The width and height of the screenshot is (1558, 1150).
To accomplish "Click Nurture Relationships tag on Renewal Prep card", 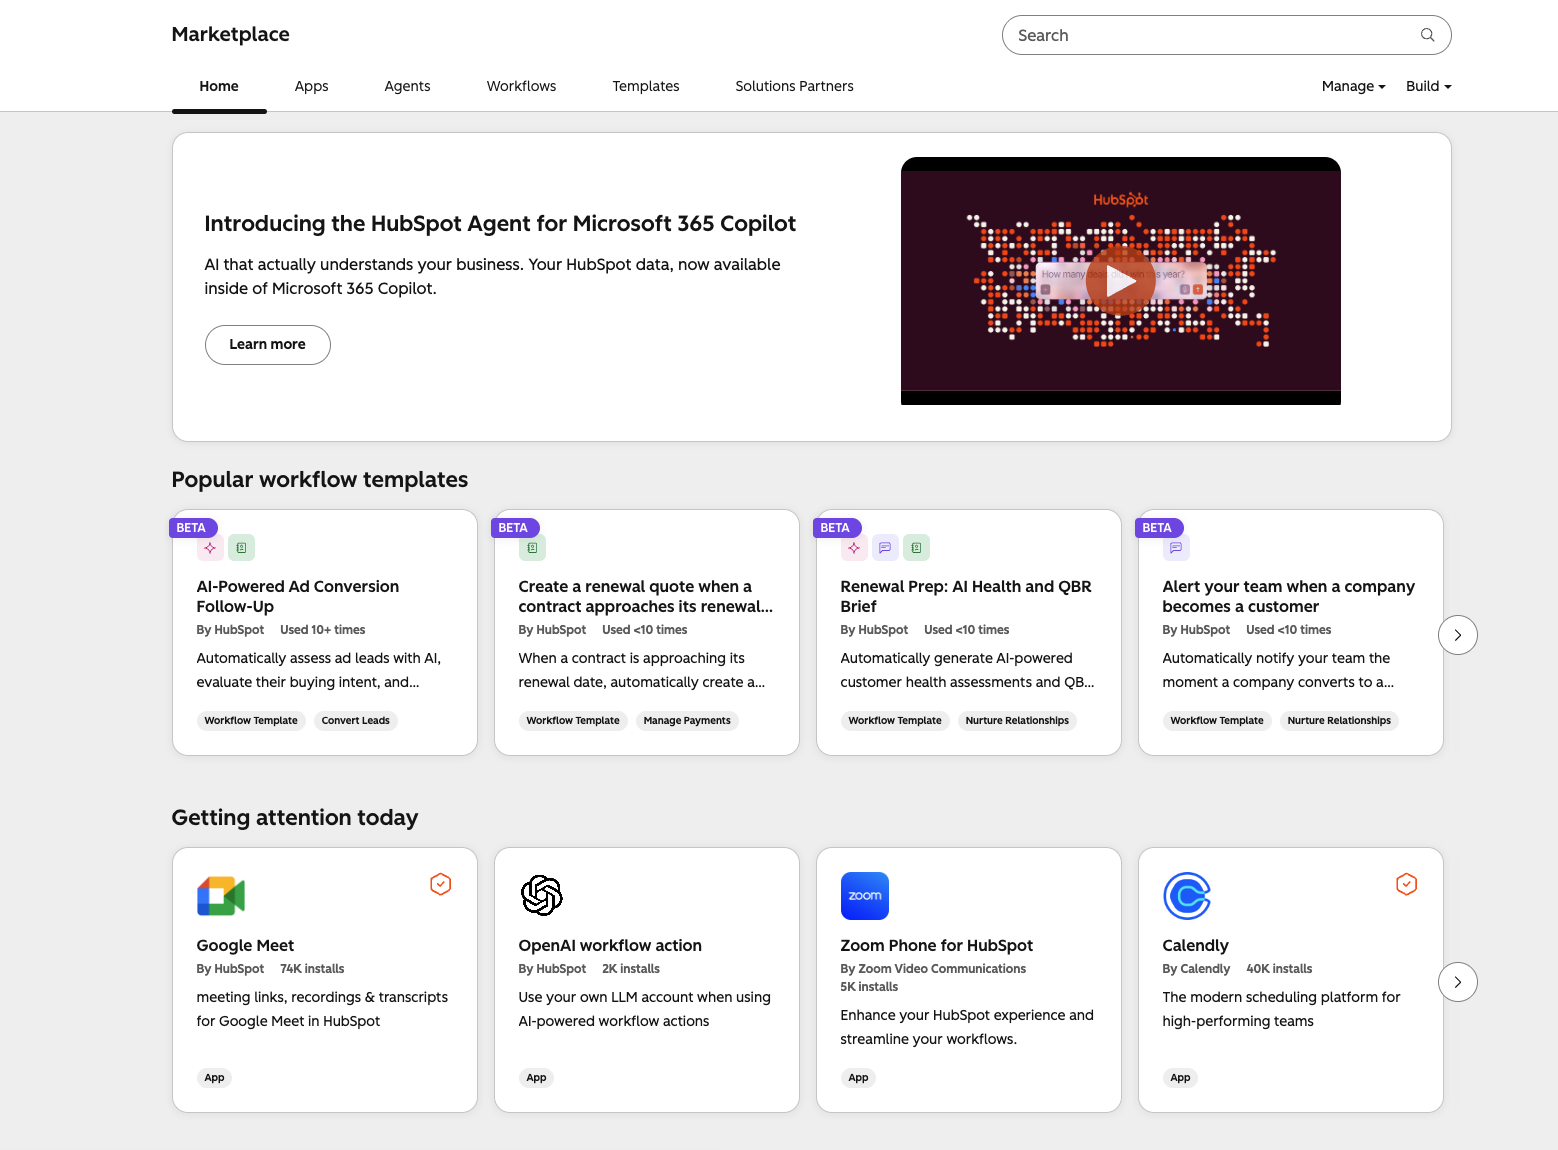I will (1017, 720).
